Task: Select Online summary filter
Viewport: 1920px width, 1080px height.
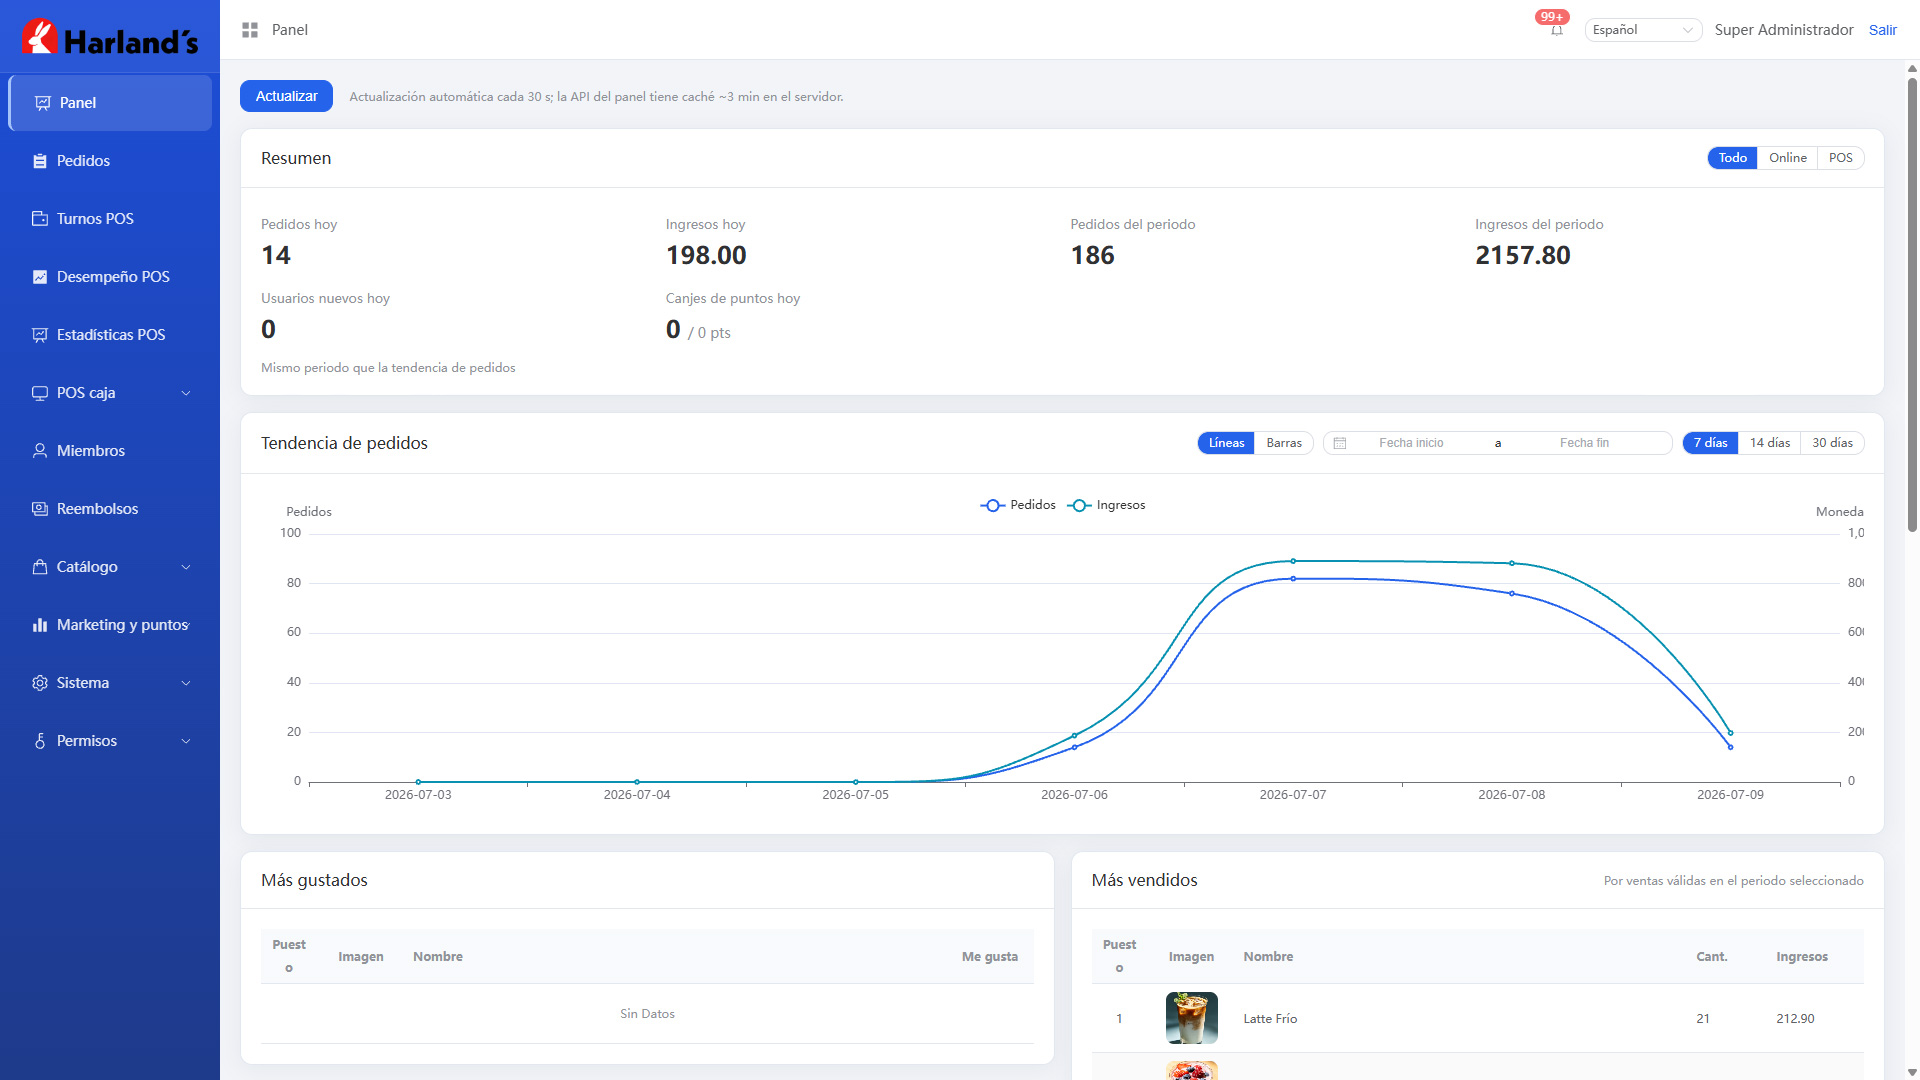Action: click(x=1787, y=158)
